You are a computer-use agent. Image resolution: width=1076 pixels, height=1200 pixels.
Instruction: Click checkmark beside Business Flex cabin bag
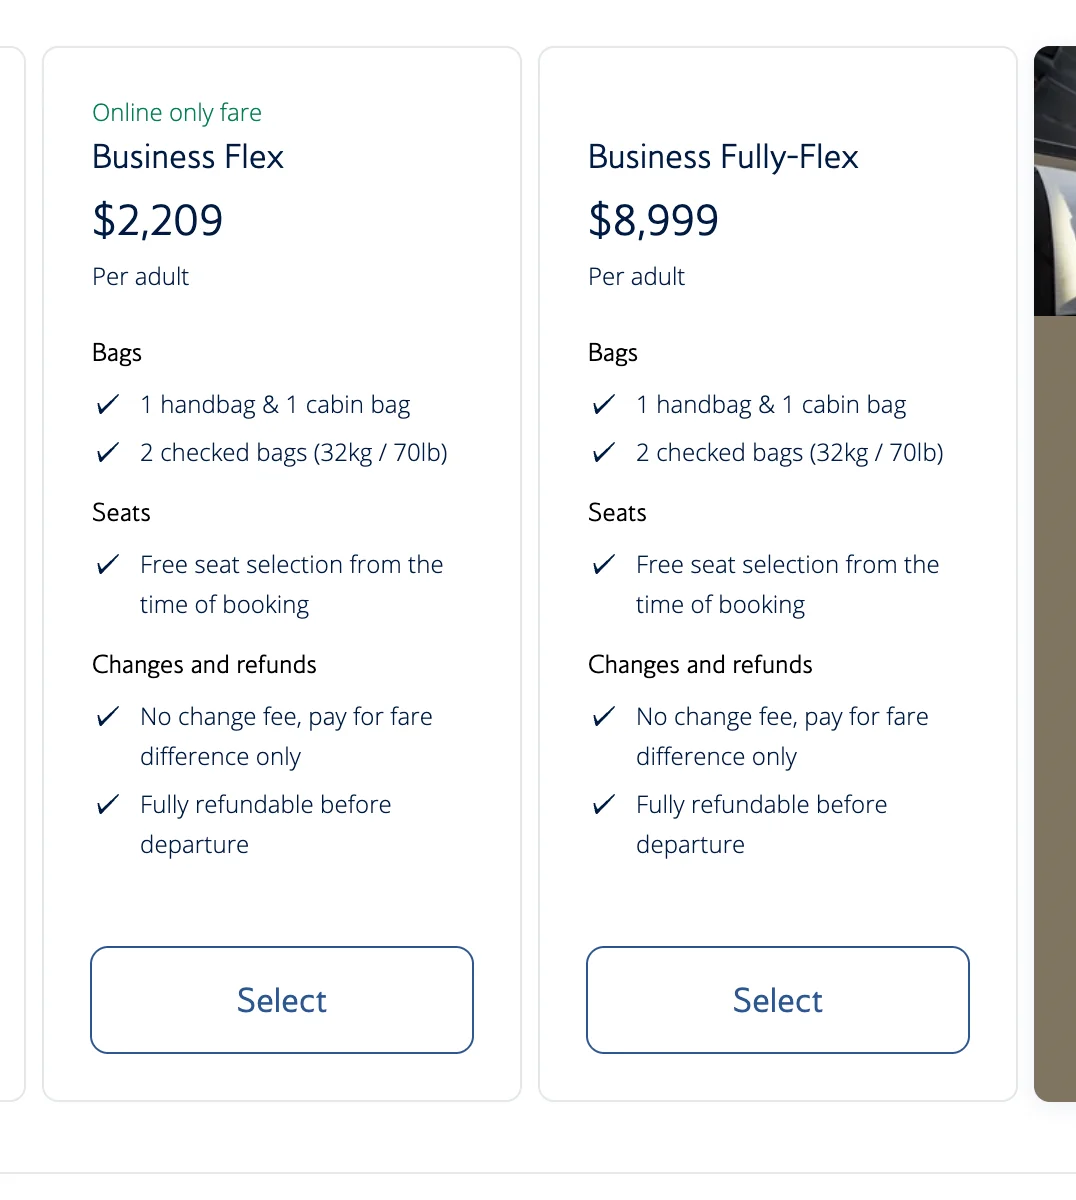108,405
